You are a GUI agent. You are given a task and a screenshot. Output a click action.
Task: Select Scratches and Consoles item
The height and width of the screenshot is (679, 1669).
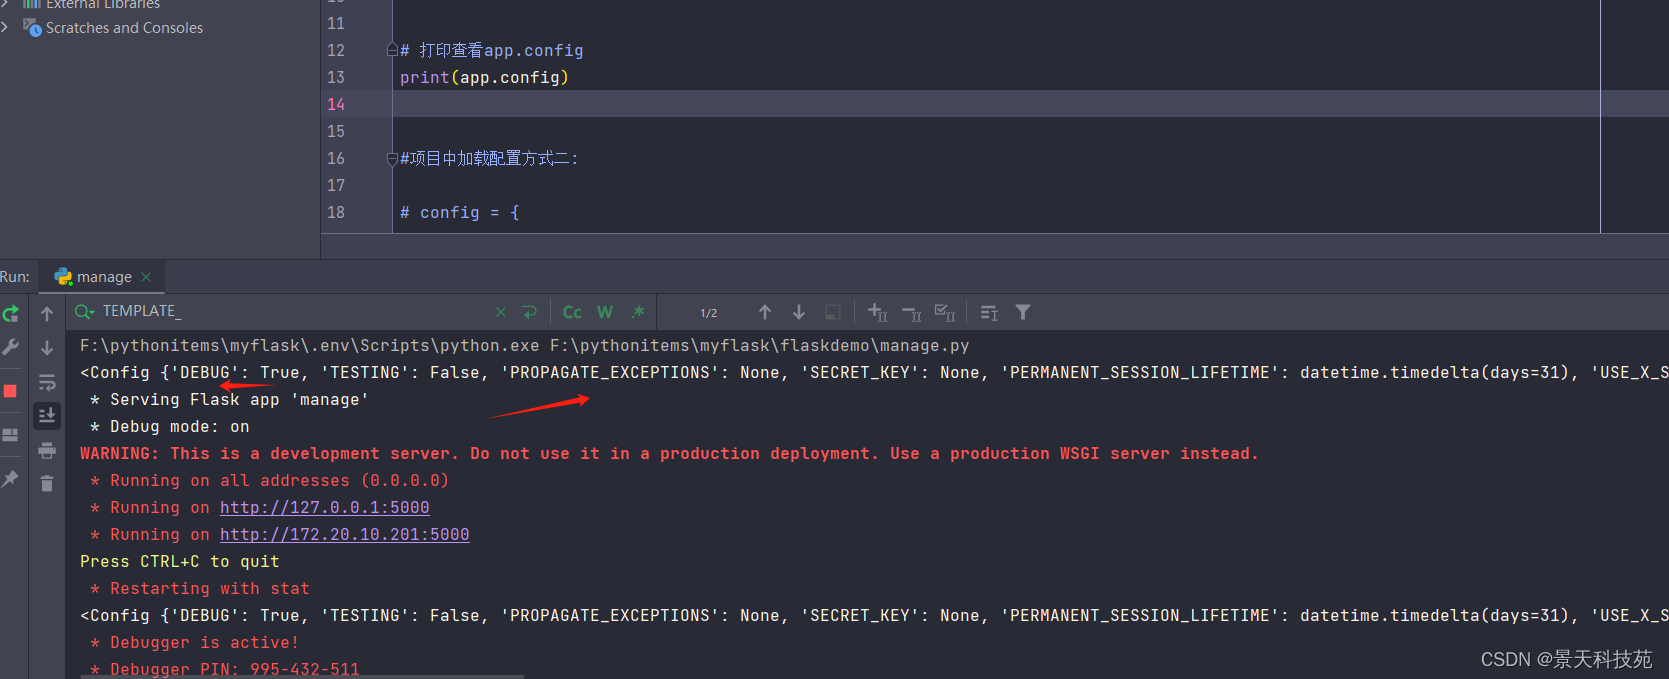124,28
